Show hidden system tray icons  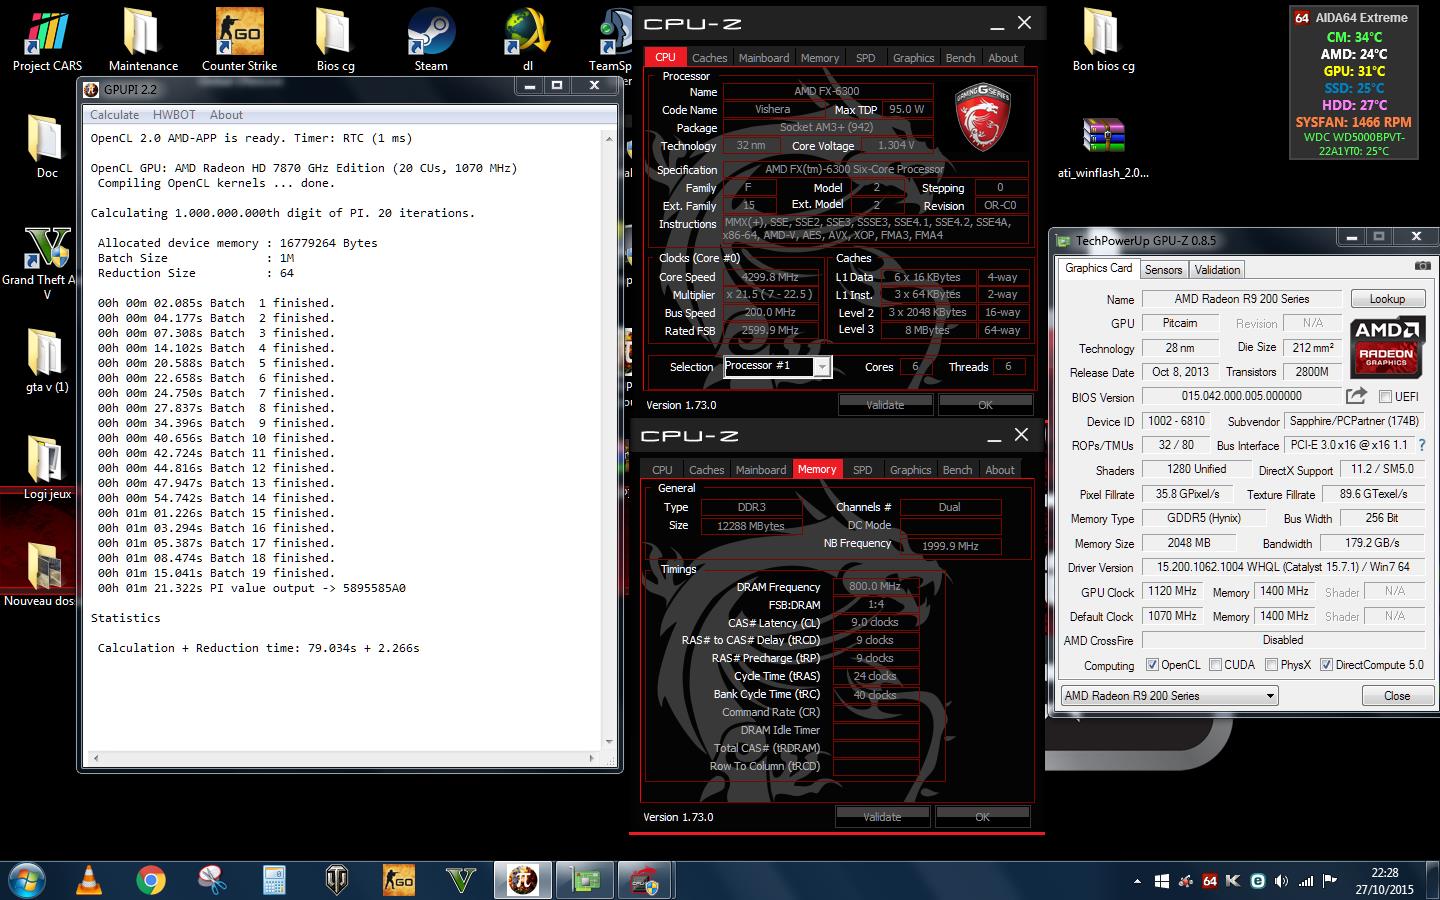pyautogui.click(x=1137, y=881)
